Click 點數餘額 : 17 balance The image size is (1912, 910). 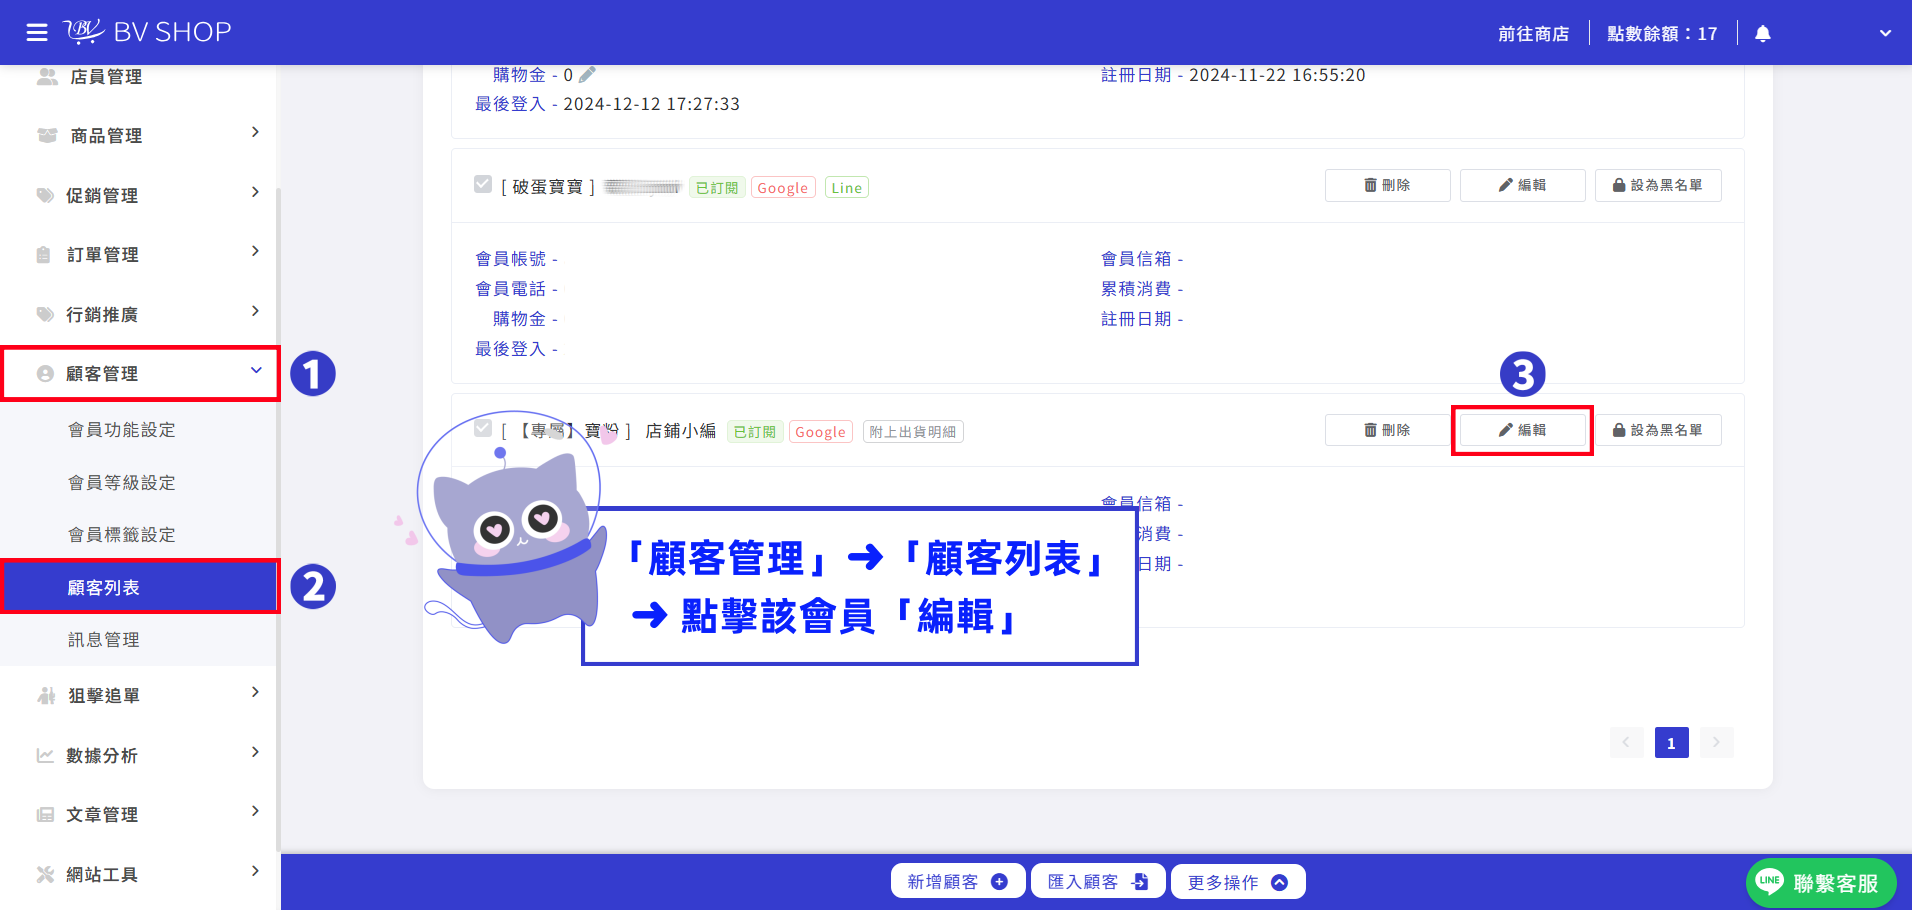click(x=1662, y=34)
